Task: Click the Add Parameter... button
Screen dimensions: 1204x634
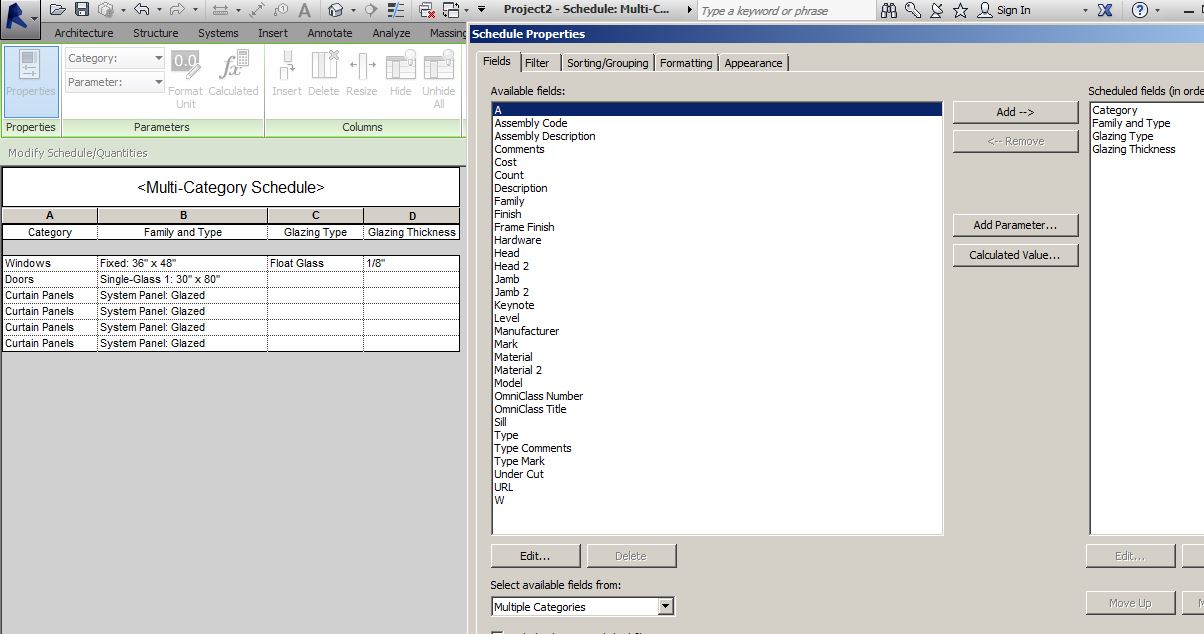Action: [x=1016, y=225]
